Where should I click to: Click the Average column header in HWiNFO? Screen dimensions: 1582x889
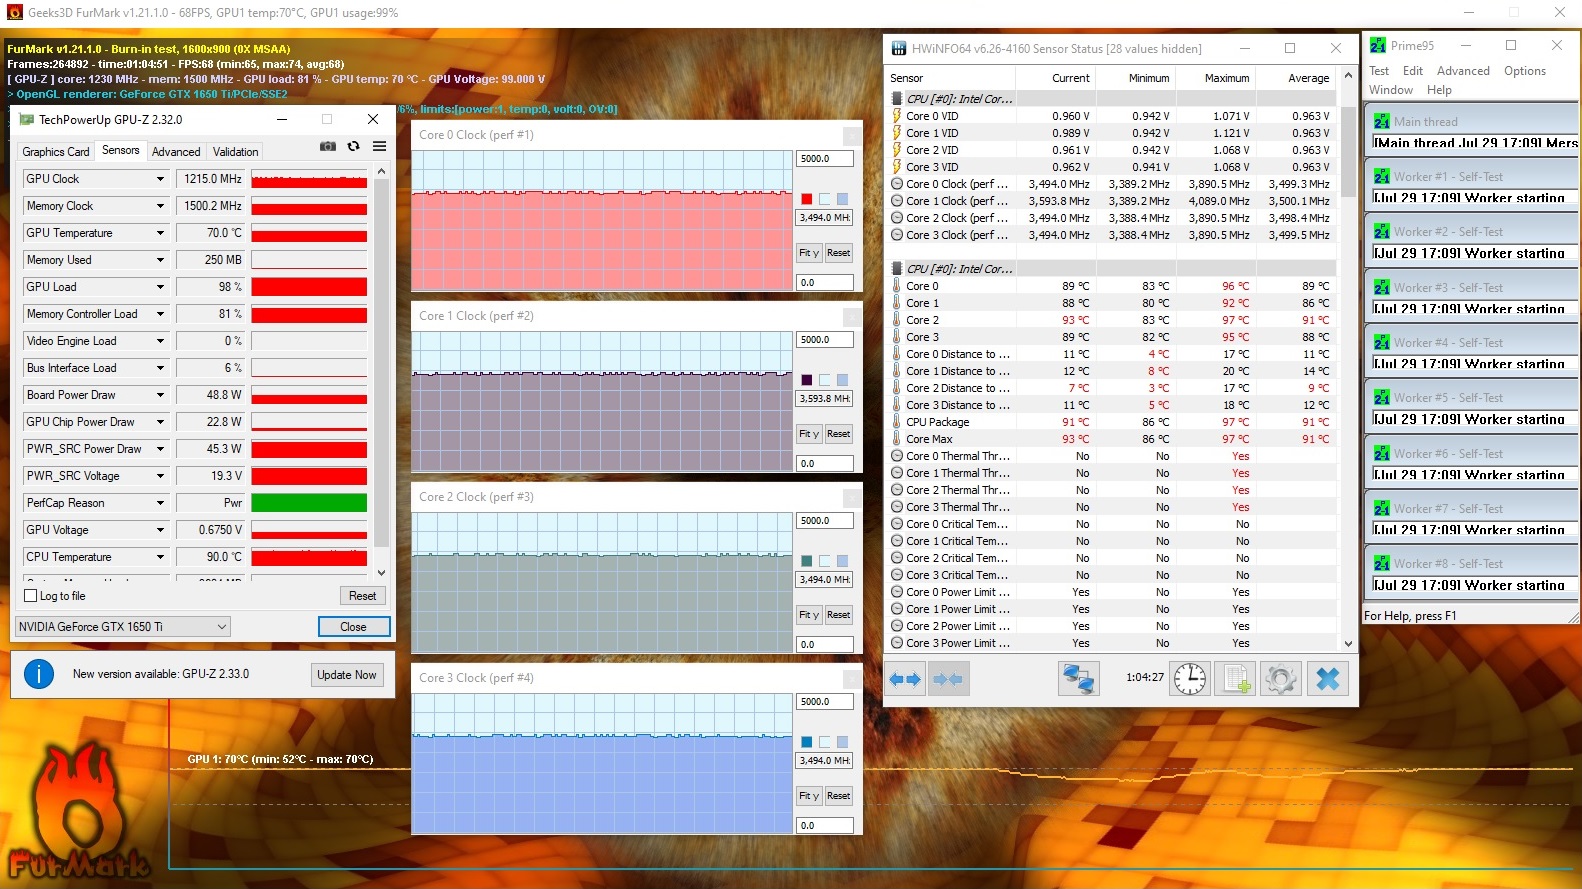[x=1295, y=78]
